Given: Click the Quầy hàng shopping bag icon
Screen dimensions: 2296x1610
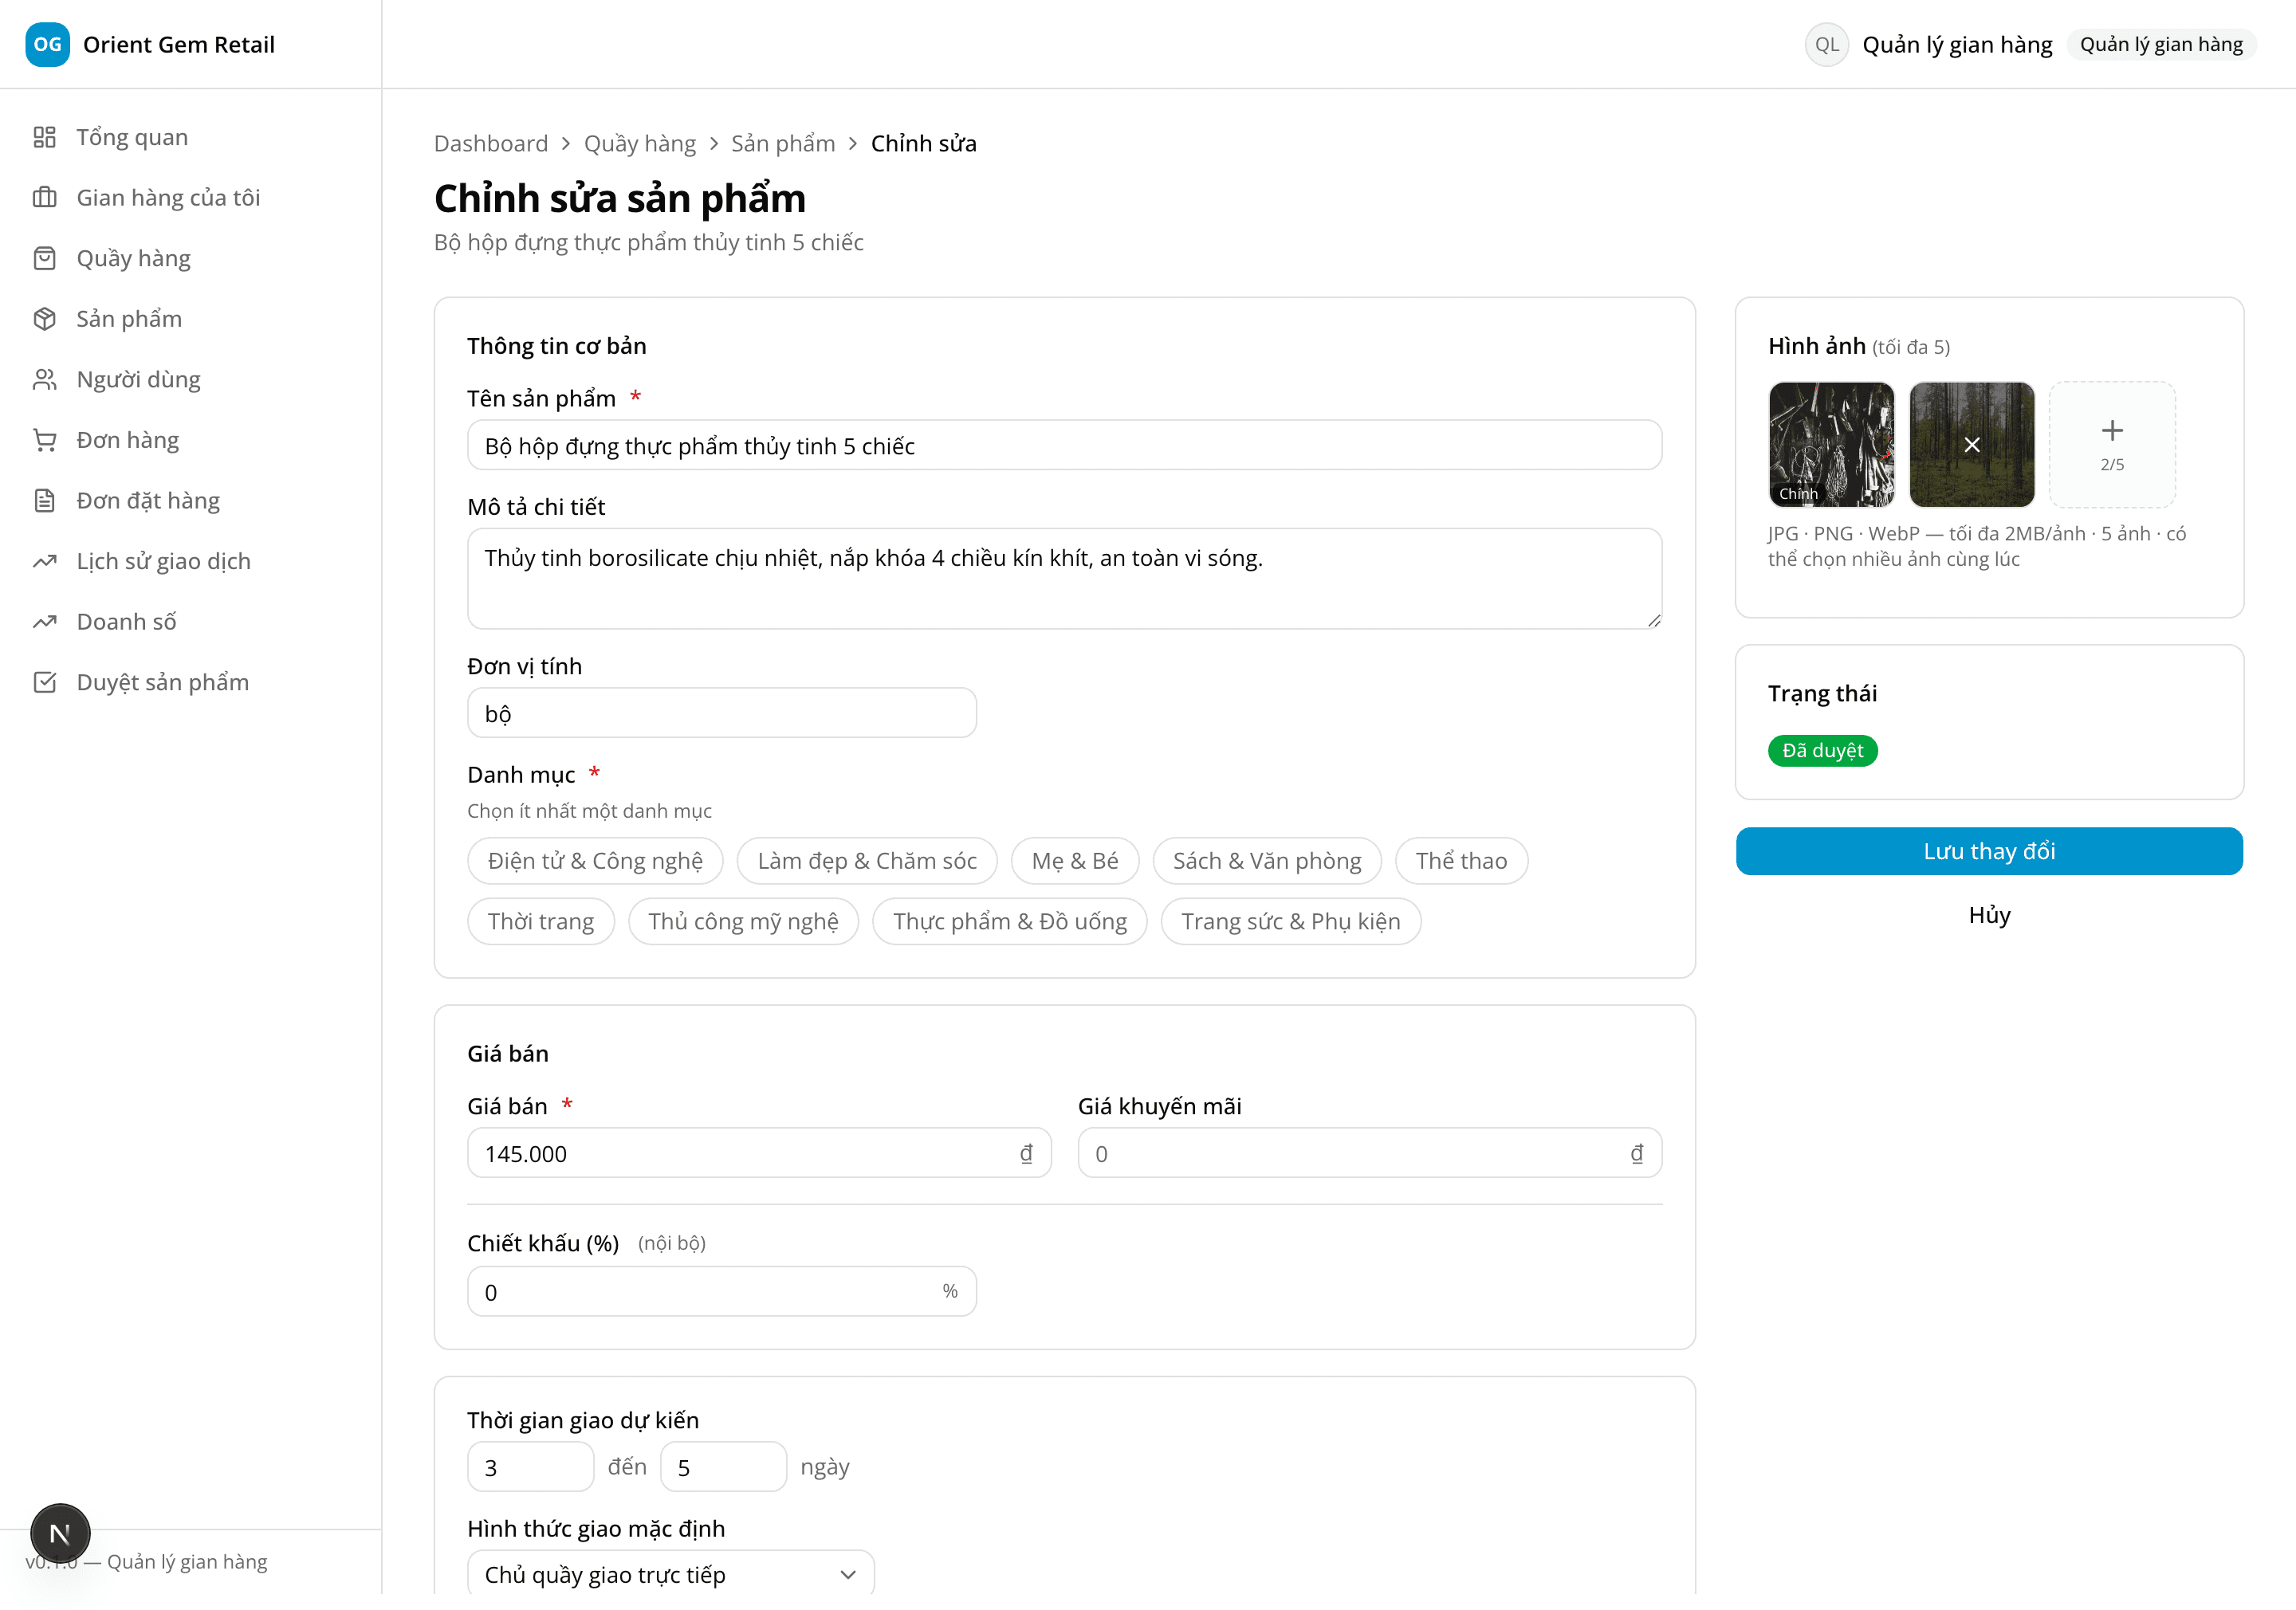Looking at the screenshot, I should click(x=45, y=258).
